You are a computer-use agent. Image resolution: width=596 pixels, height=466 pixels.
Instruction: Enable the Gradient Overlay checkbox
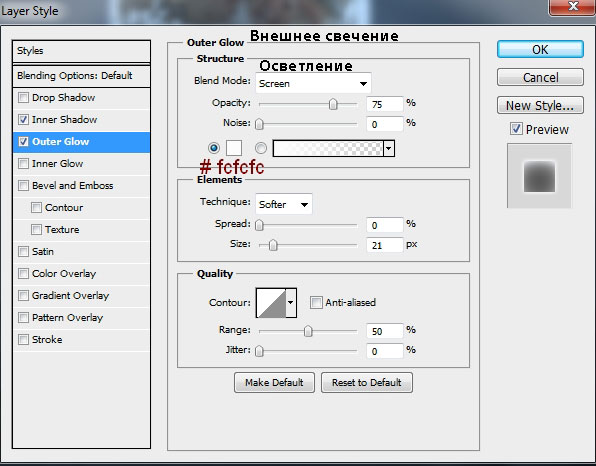tap(23, 296)
